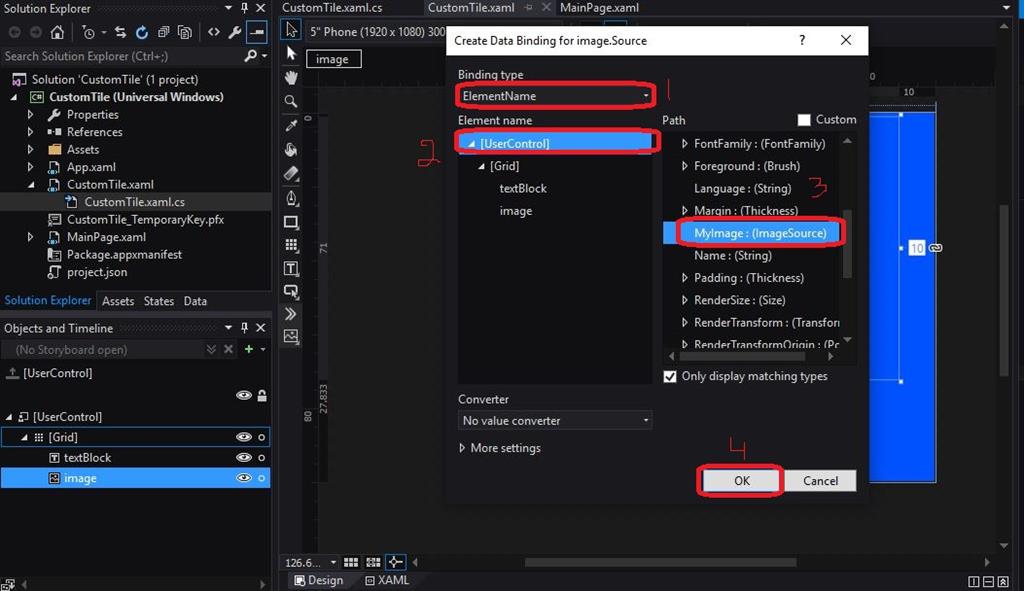The image size is (1024, 591).
Task: Click the Home icon in Solution Explorer
Action: (x=57, y=32)
